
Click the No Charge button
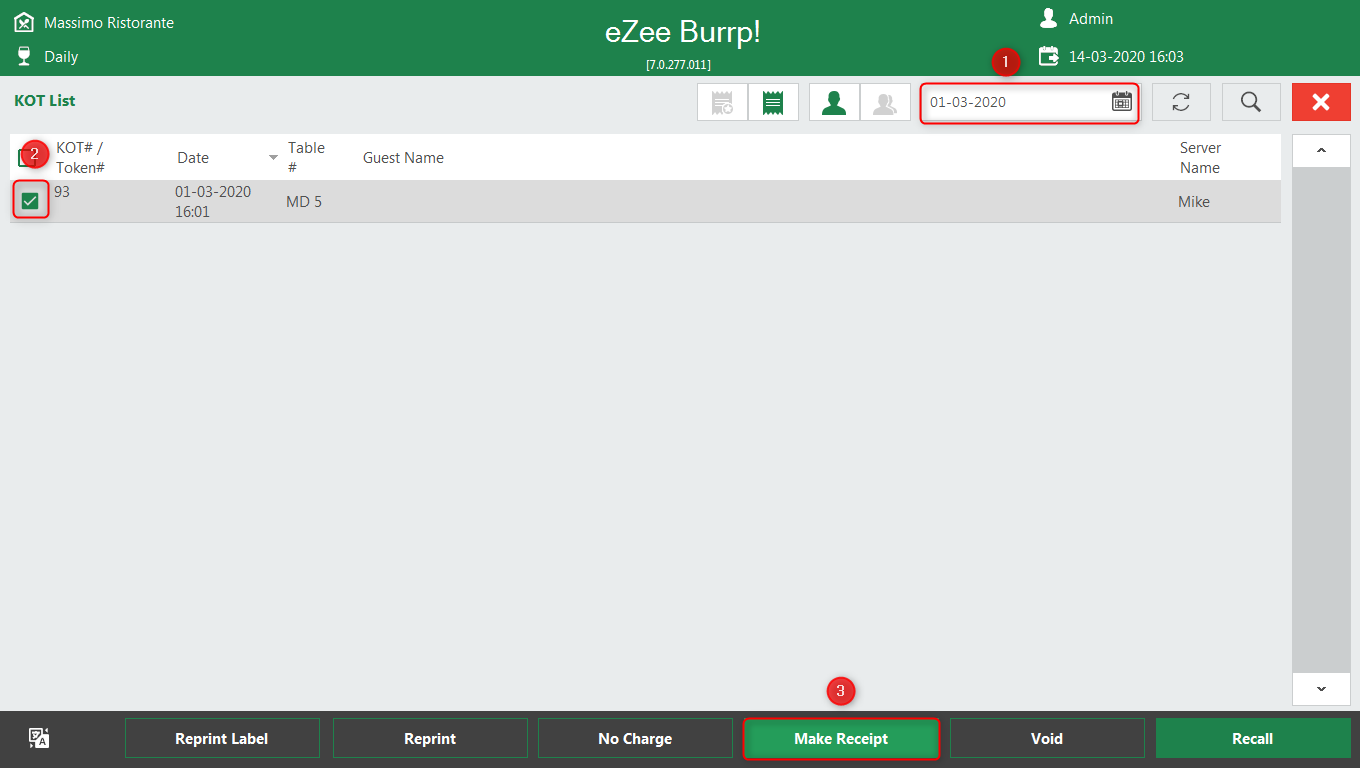pyautogui.click(x=635, y=738)
